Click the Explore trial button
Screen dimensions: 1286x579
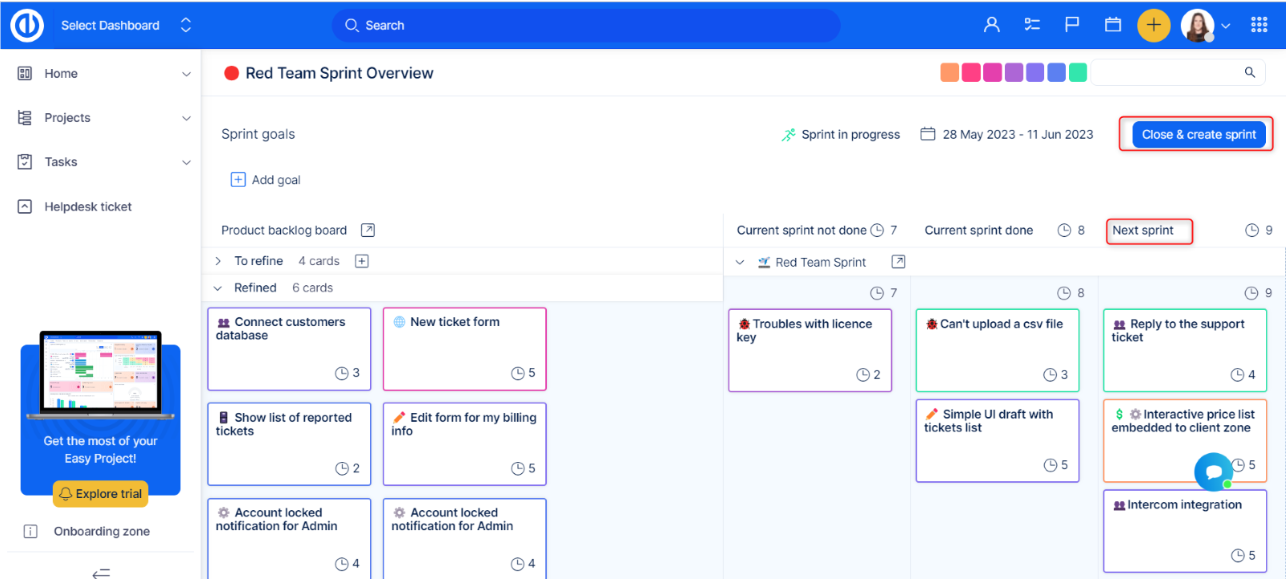click(100, 493)
